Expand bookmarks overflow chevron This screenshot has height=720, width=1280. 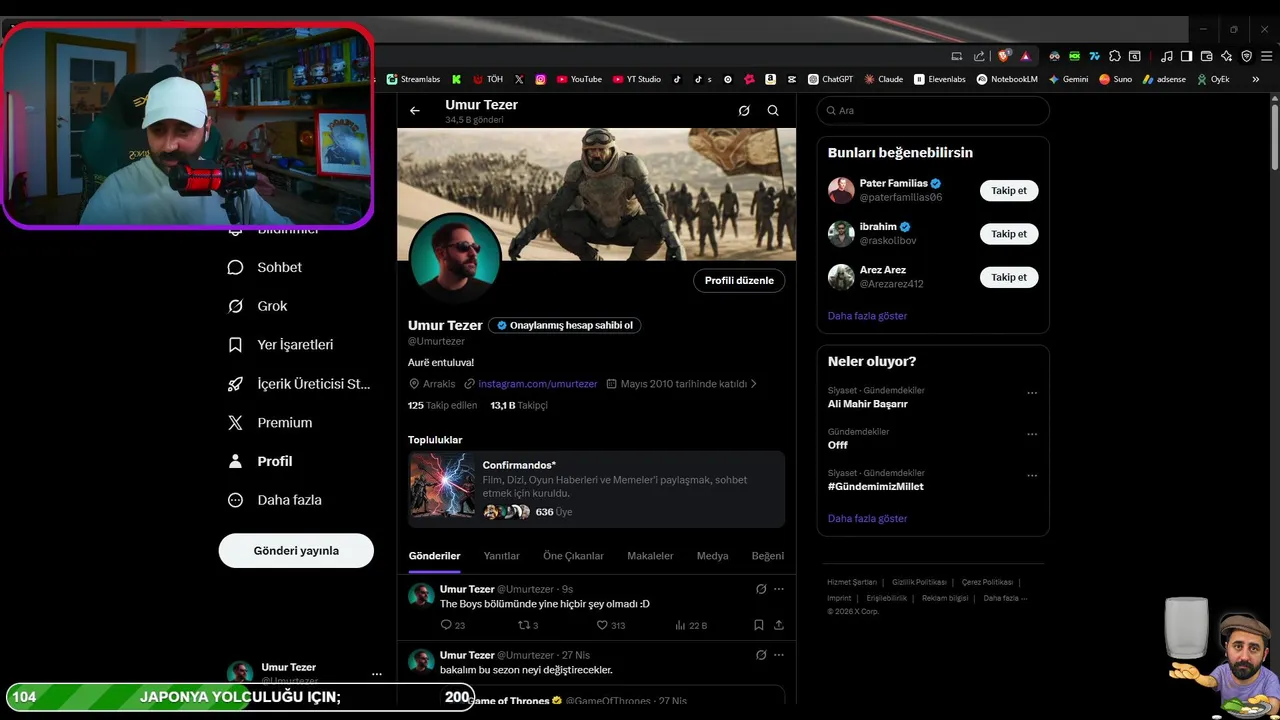point(1256,79)
